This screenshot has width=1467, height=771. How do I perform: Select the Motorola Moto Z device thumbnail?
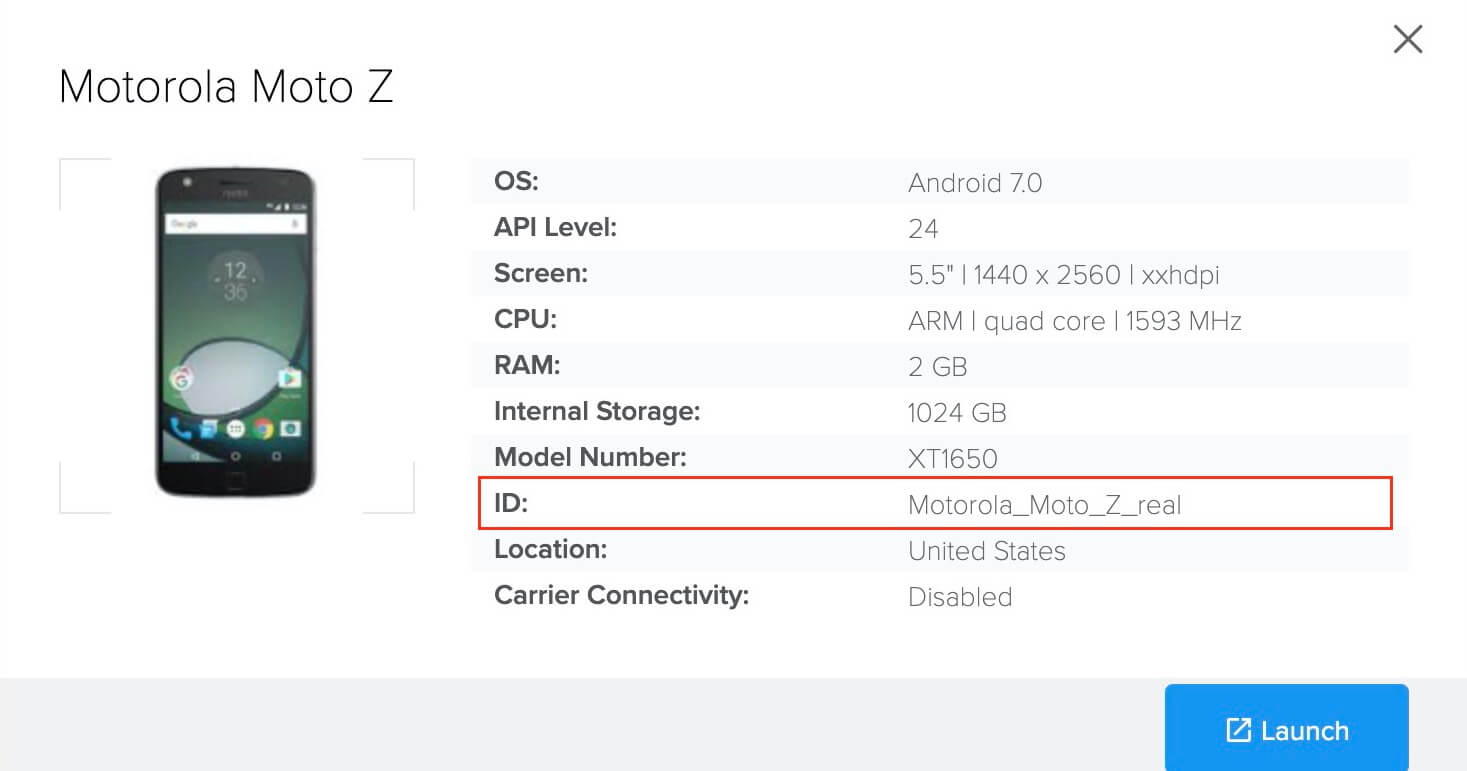pyautogui.click(x=236, y=330)
